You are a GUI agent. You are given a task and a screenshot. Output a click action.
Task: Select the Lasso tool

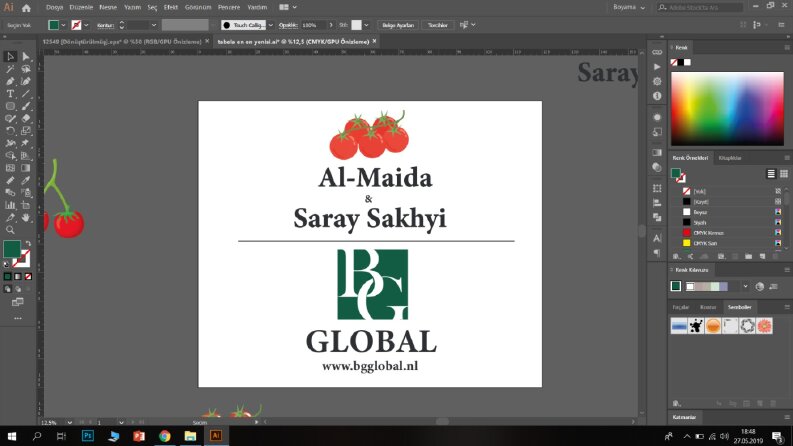[26, 69]
